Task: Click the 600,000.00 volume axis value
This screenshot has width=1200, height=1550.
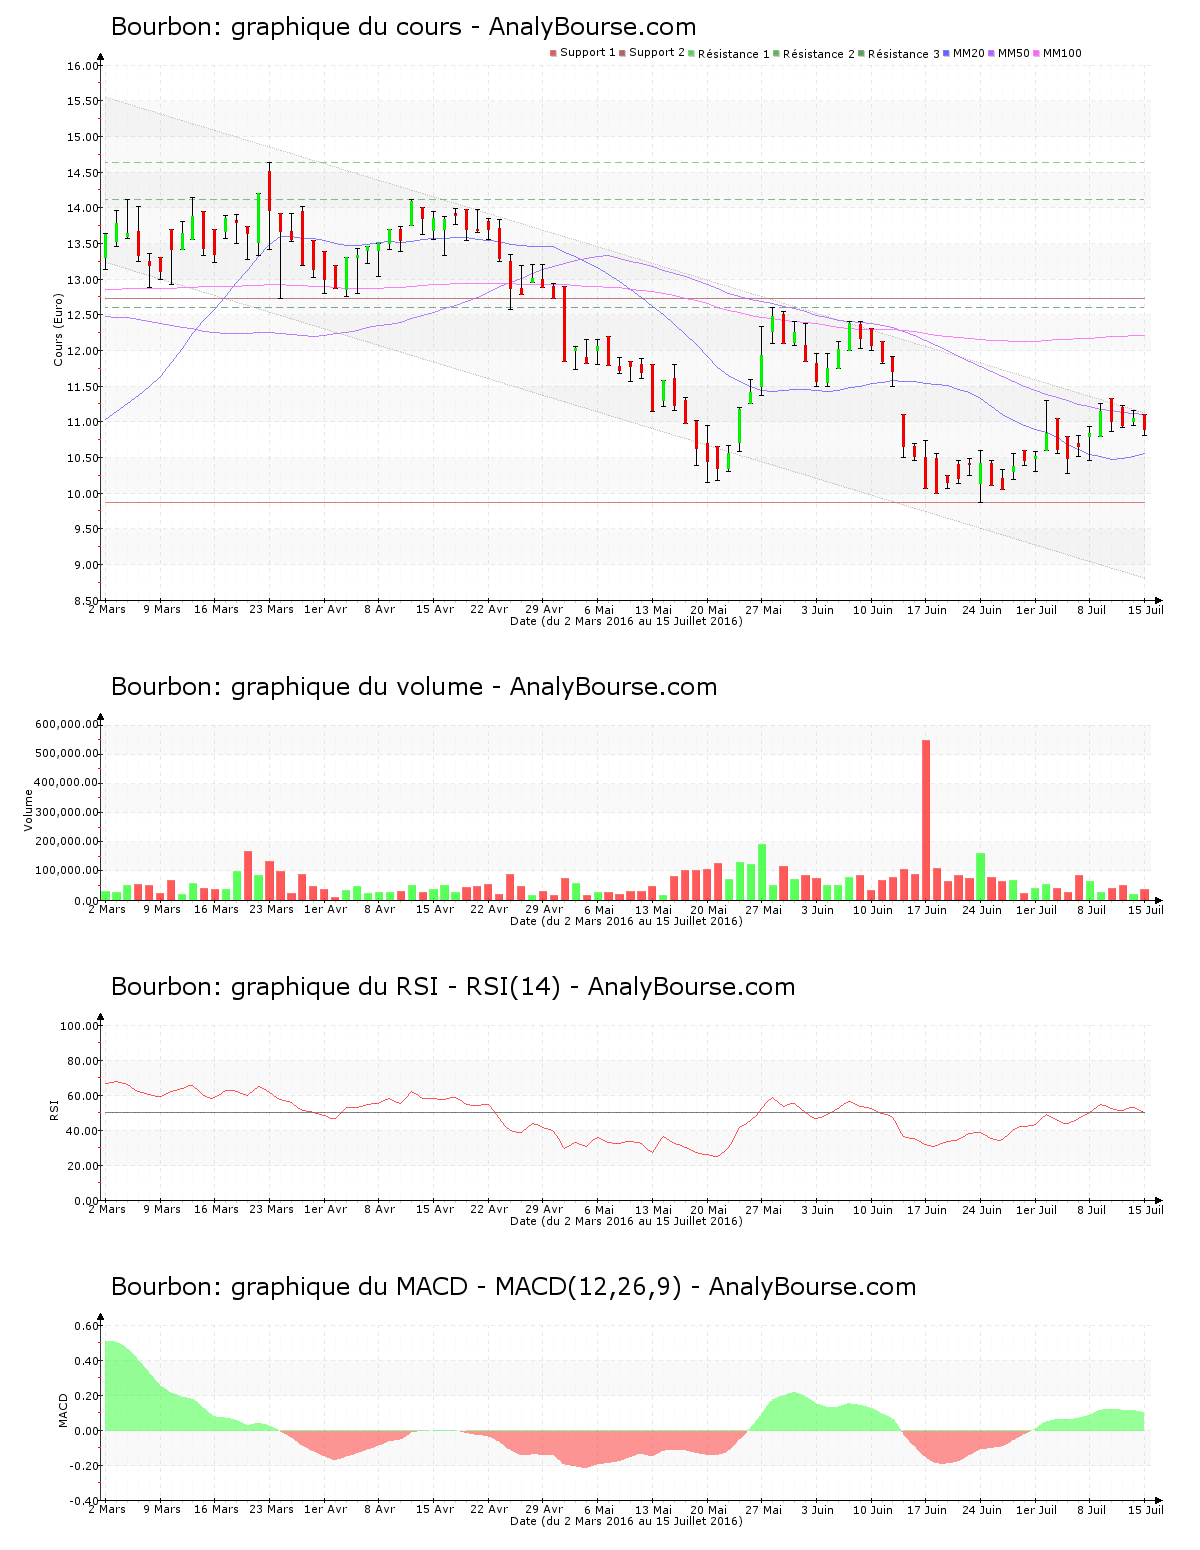Action: [67, 724]
